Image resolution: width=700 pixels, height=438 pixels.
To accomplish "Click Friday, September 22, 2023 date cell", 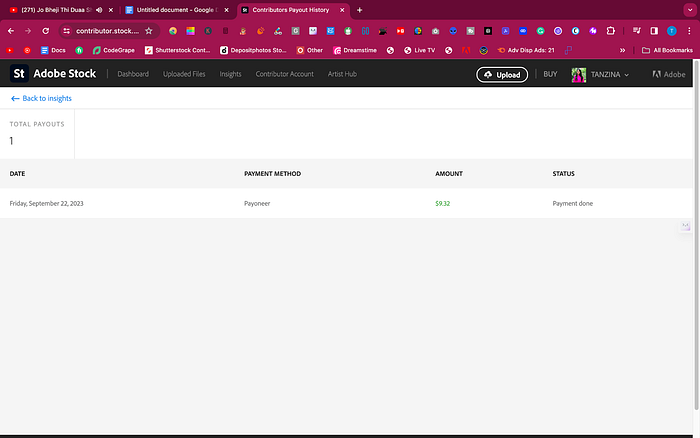I will tap(46, 204).
